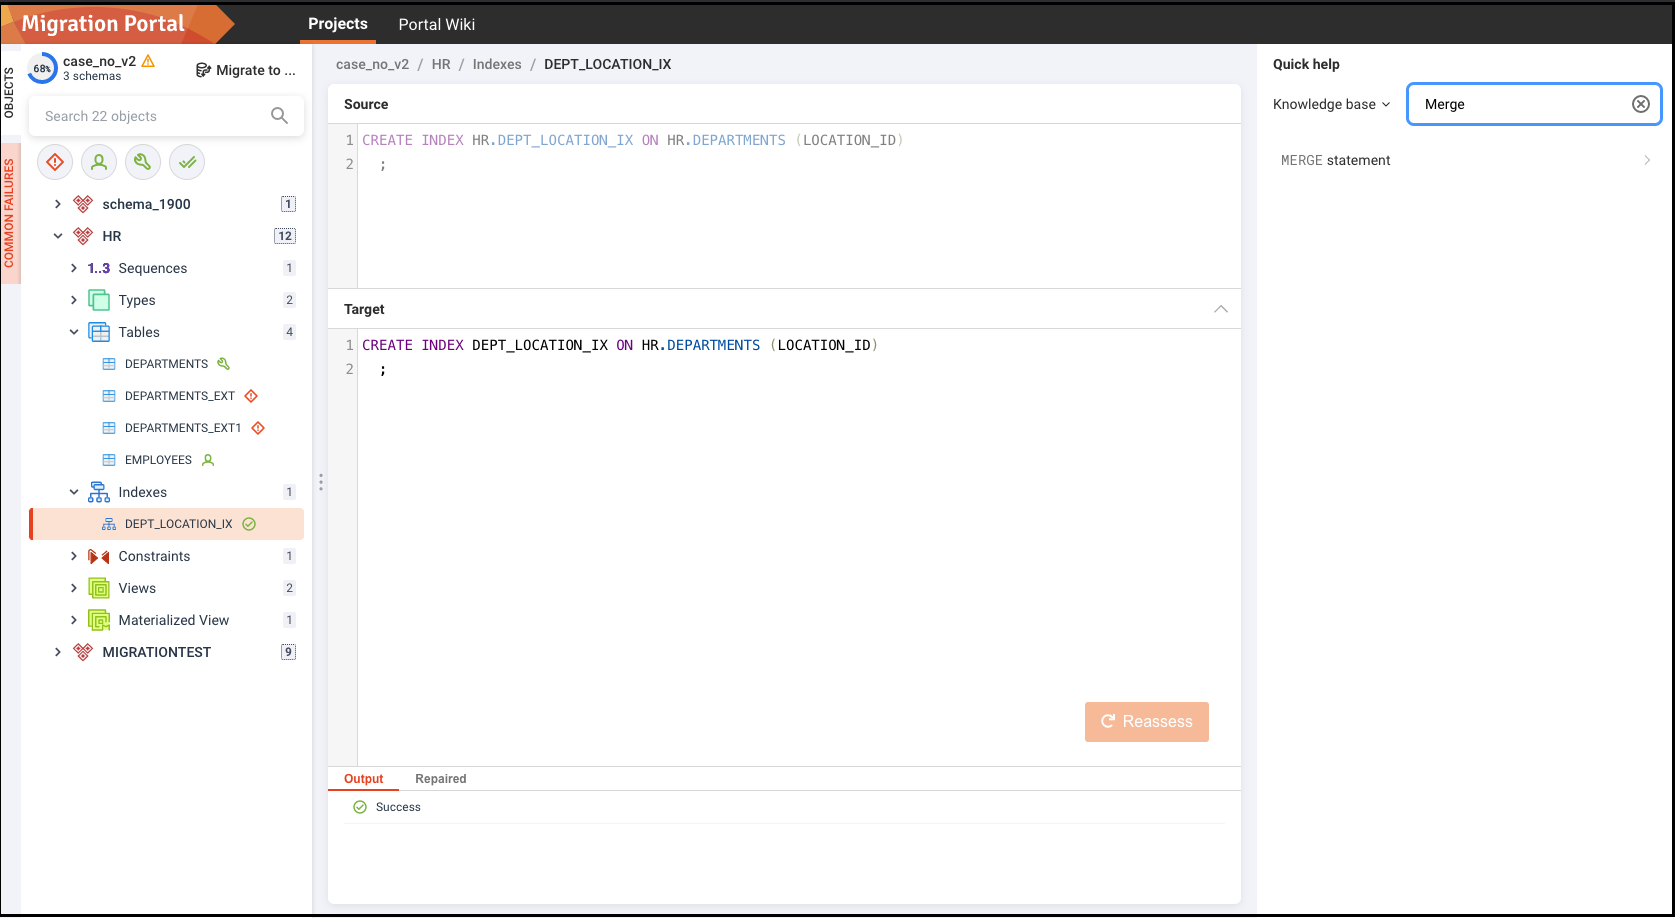Collapse the Tables node

(x=74, y=332)
